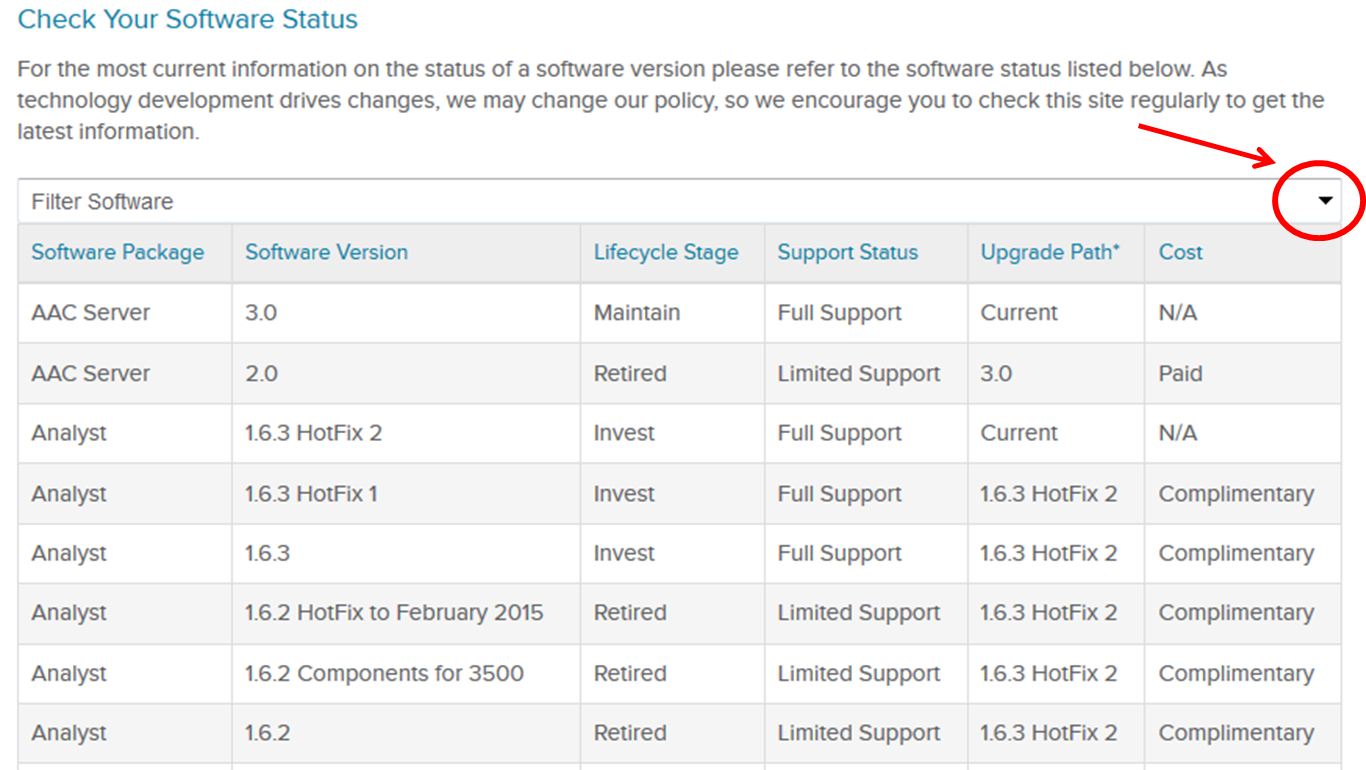Sort by Cost column header
The image size is (1366, 770).
(1180, 252)
